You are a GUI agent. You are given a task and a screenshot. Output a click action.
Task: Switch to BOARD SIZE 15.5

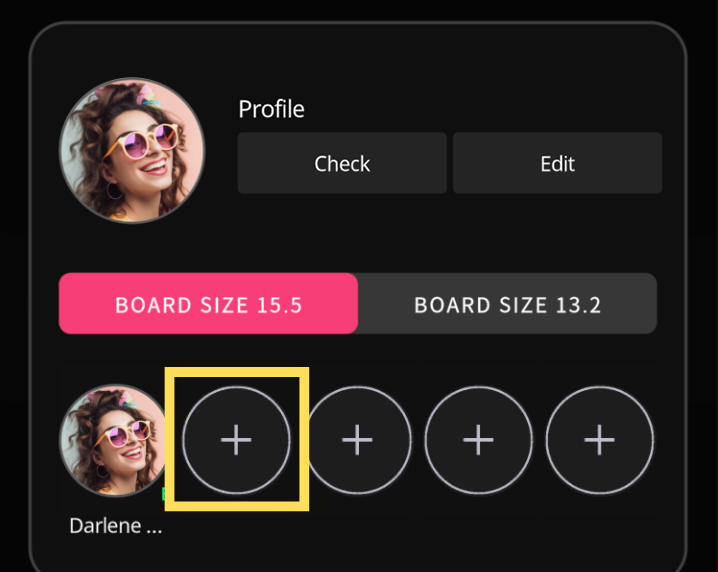pos(208,304)
